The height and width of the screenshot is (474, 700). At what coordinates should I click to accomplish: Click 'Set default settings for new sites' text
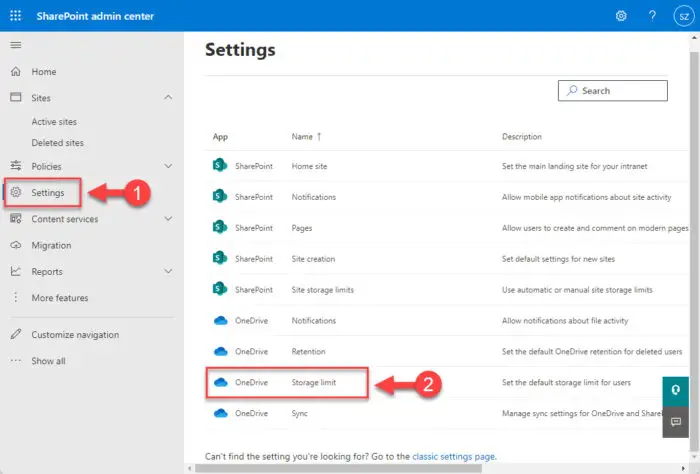[x=558, y=259]
